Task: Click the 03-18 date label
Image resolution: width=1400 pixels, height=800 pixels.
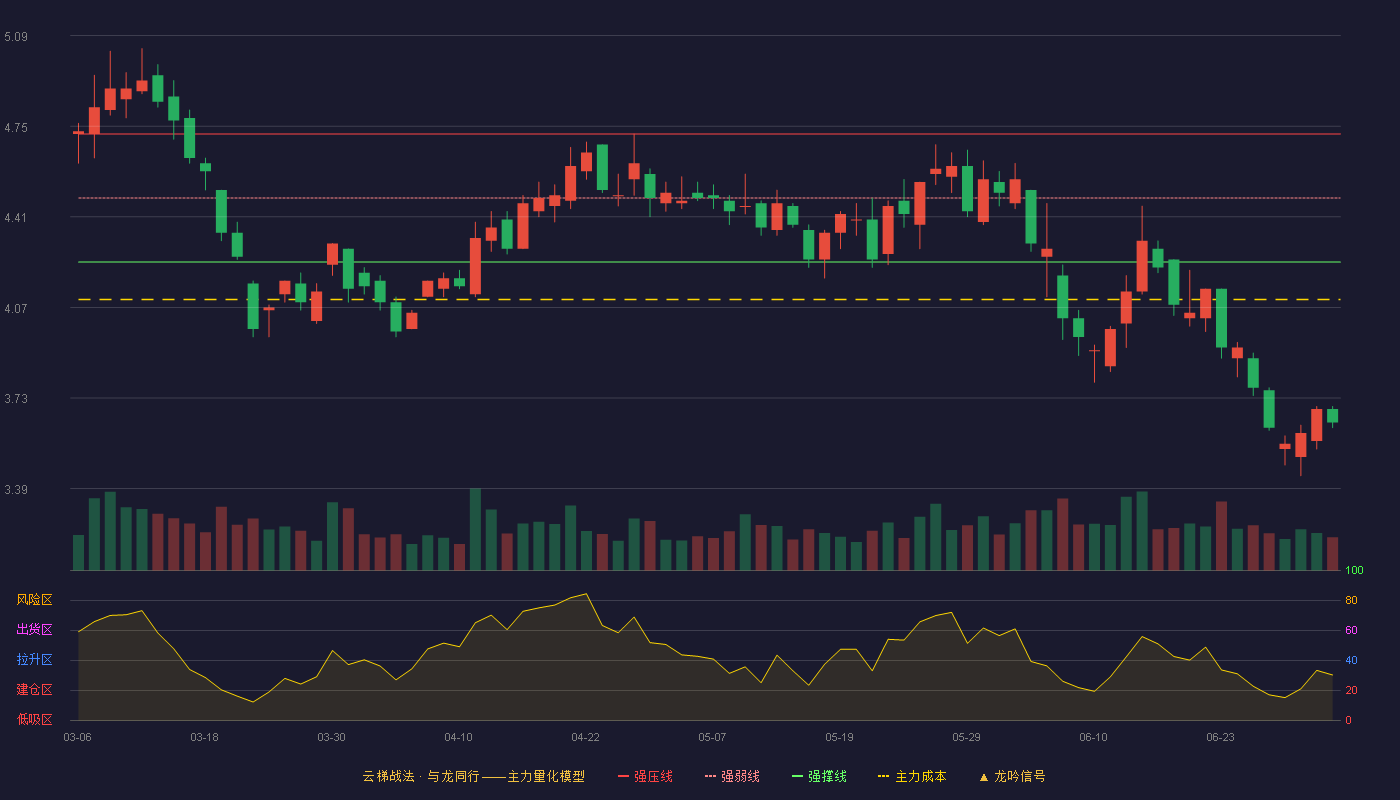Action: click(204, 737)
